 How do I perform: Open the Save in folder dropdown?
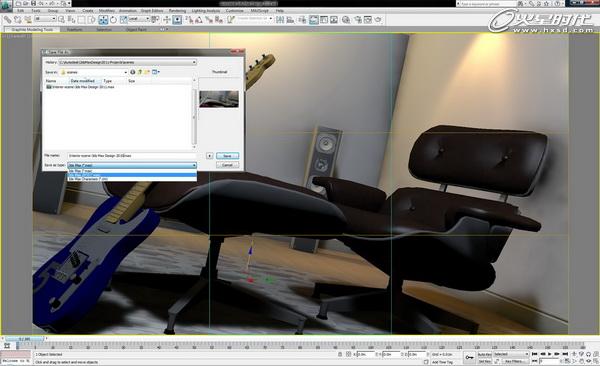coord(93,72)
